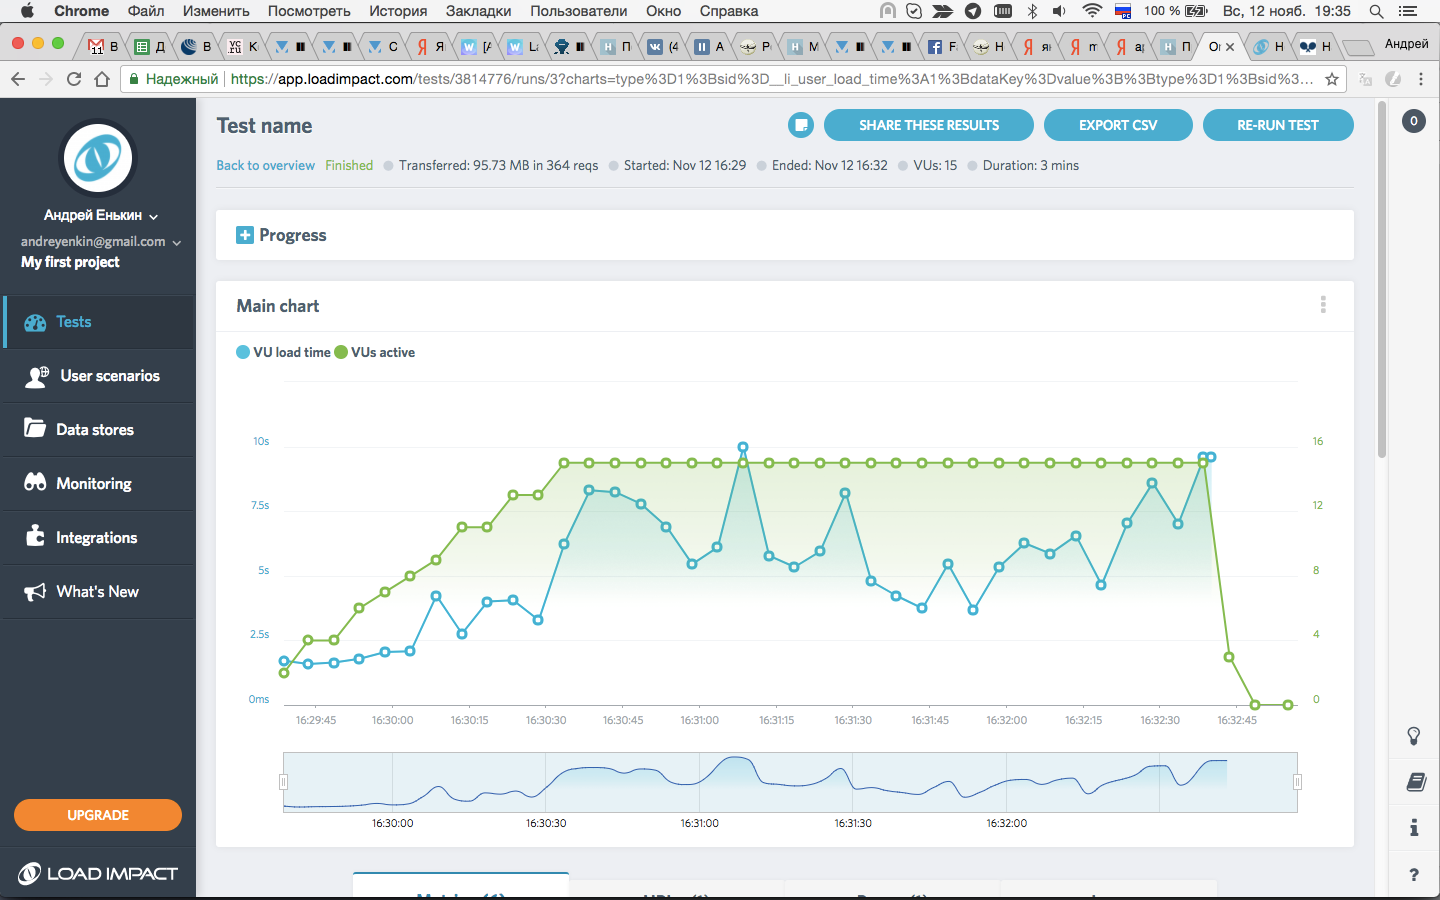Go back with browser back arrow
This screenshot has width=1440, height=900.
click(18, 79)
